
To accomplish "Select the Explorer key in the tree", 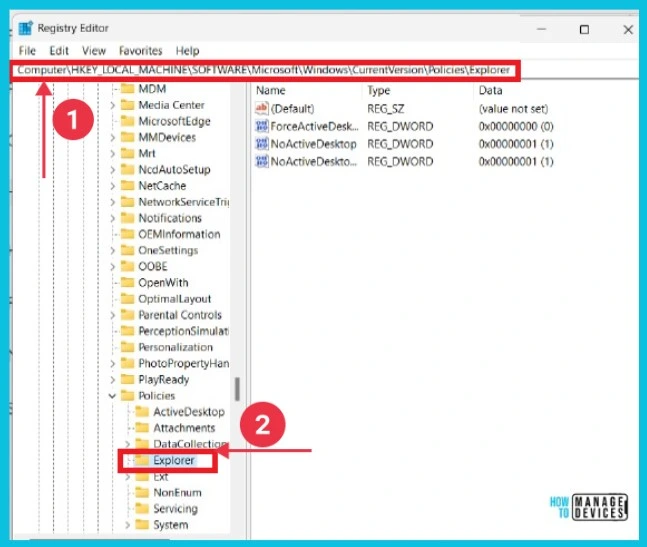I will 174,460.
